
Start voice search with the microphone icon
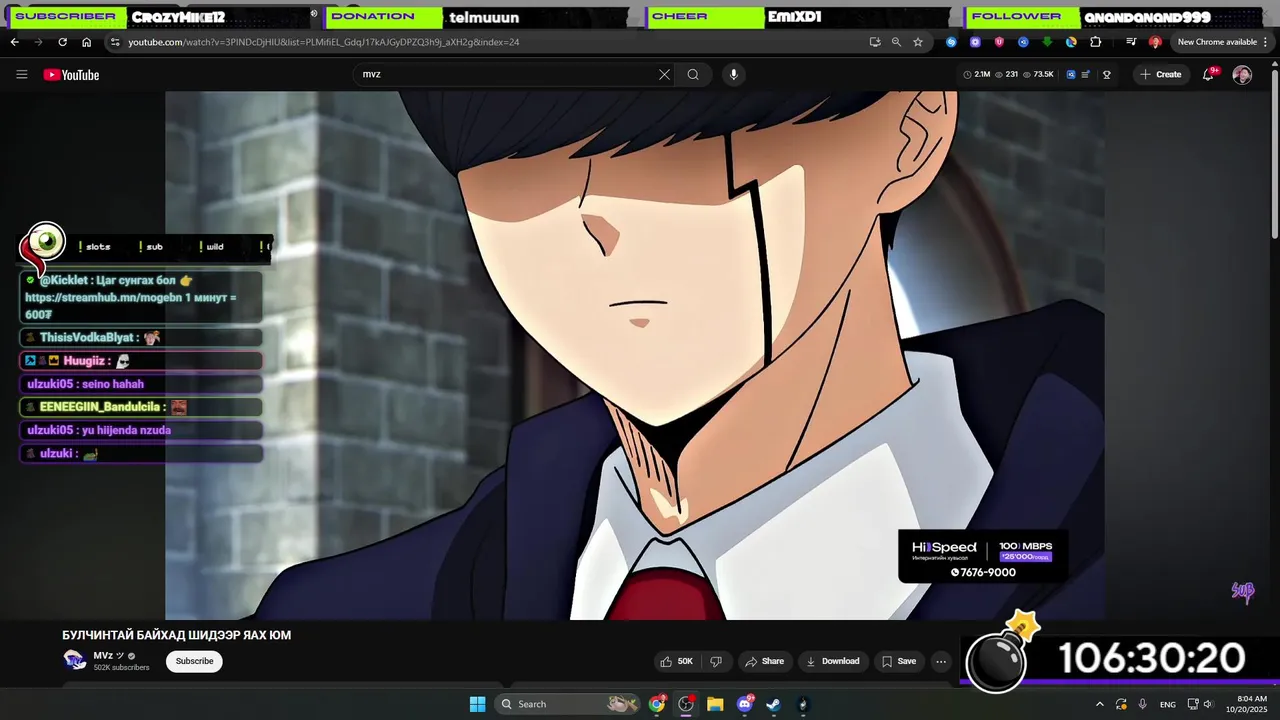click(x=733, y=74)
